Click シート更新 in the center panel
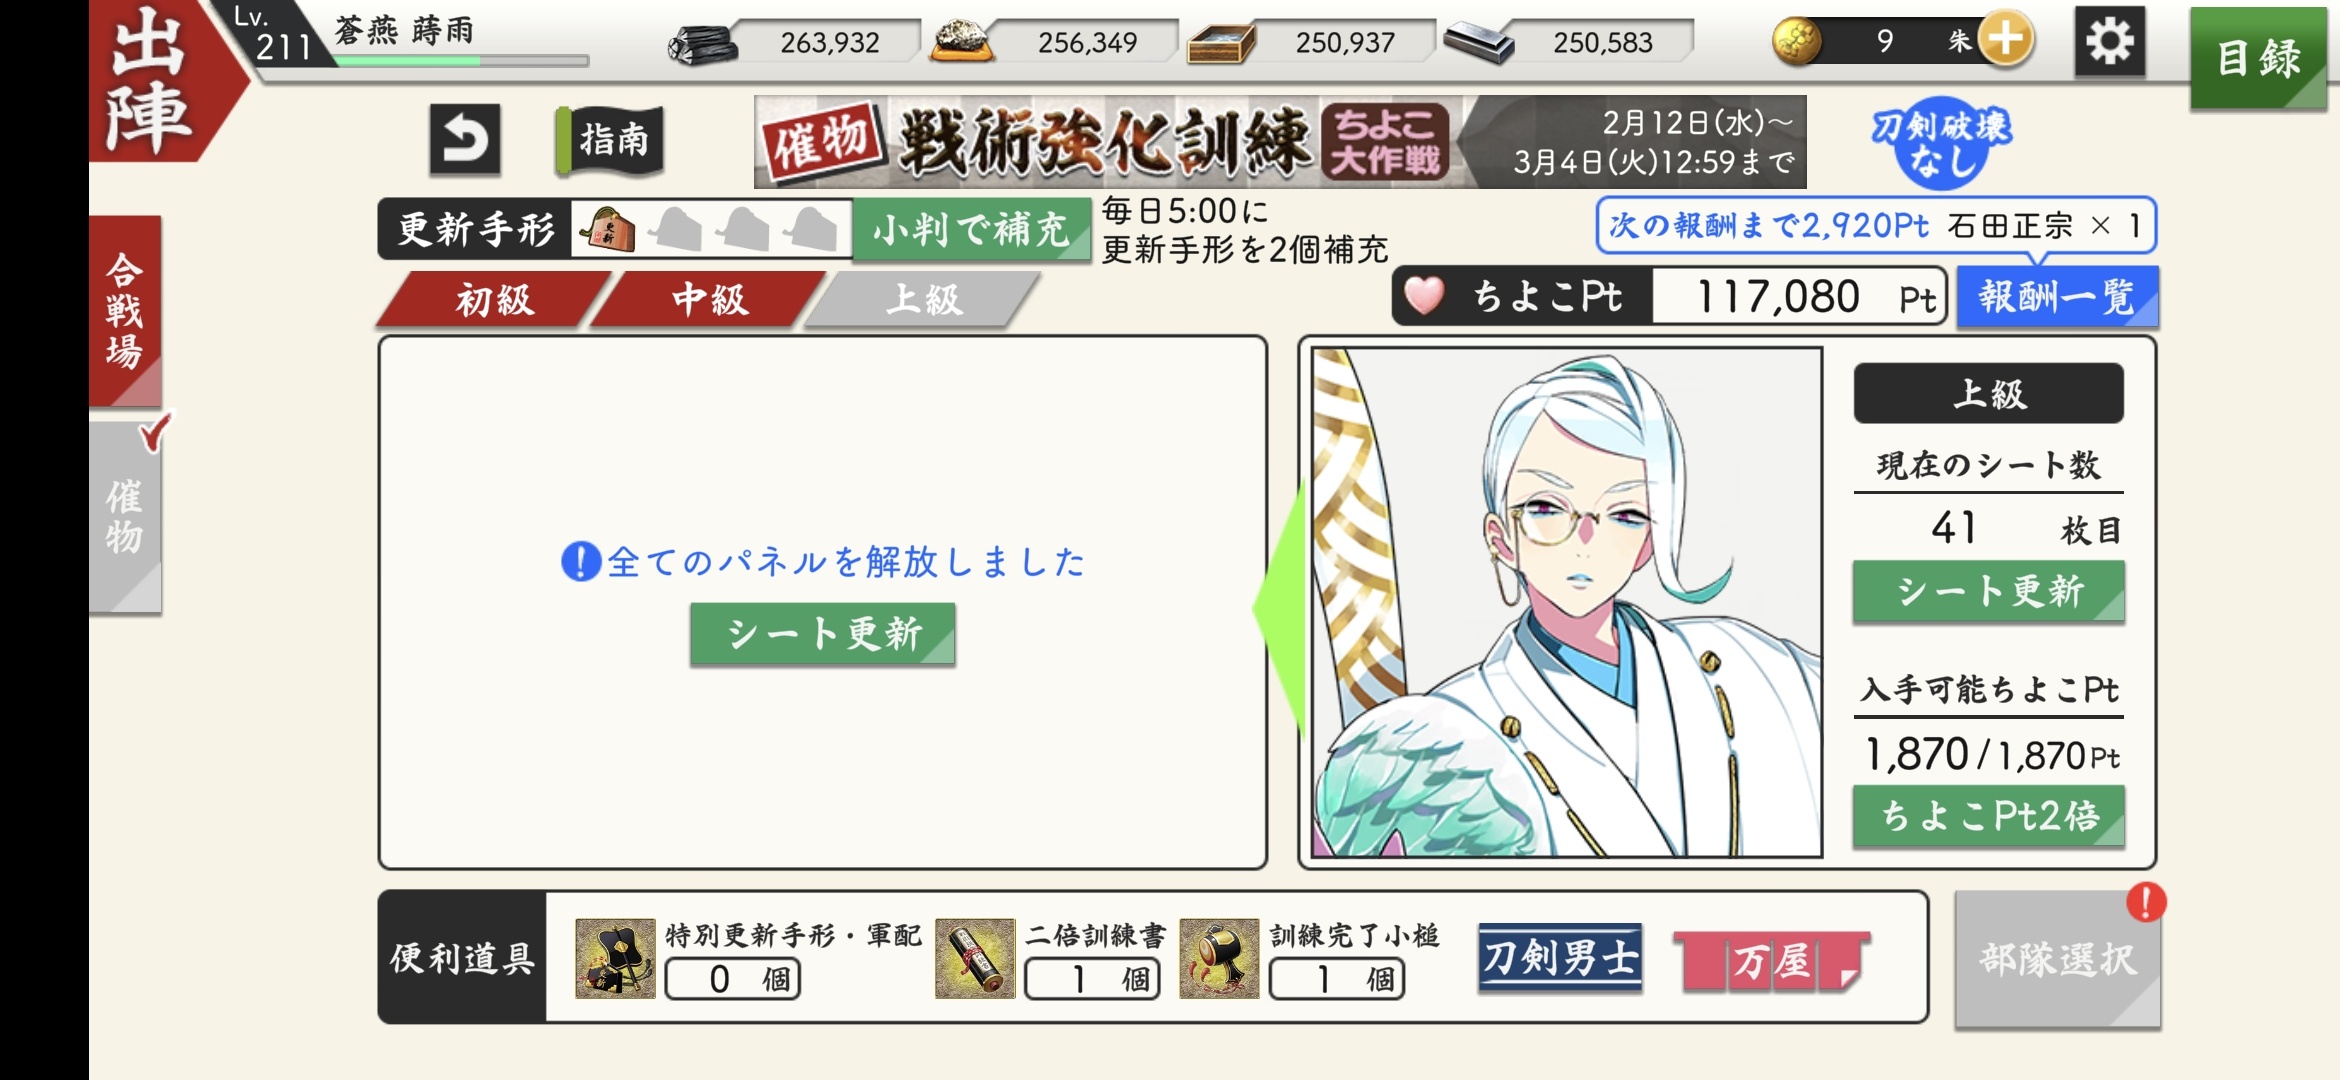This screenshot has height=1080, width=2340. tap(822, 634)
